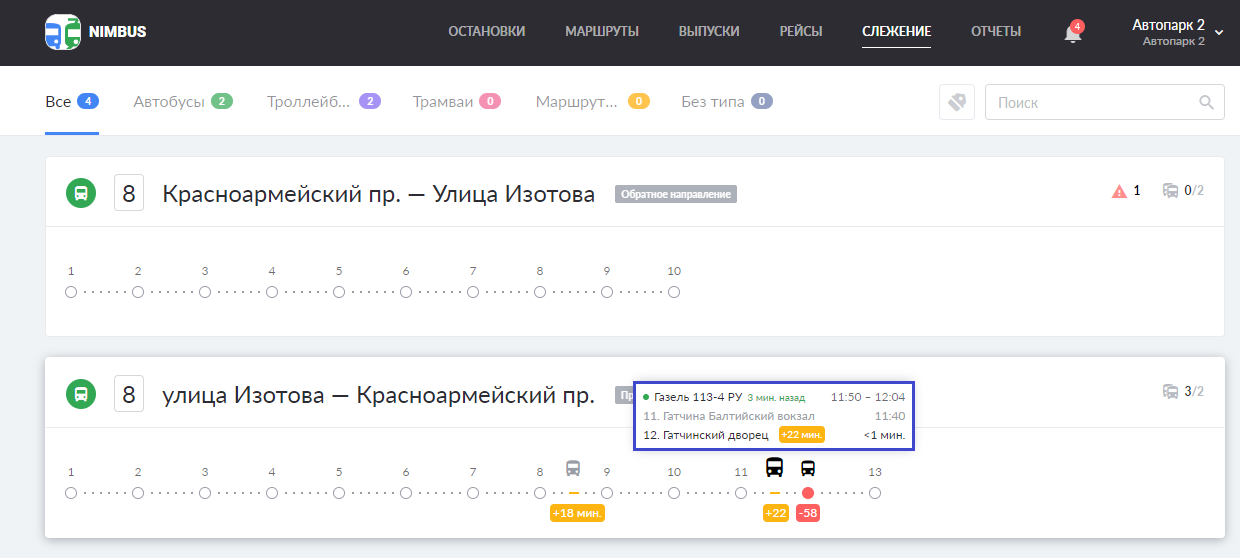This screenshot has width=1240, height=558.
Task: Open the ОТЧЕТЫ menu
Action: 996,32
